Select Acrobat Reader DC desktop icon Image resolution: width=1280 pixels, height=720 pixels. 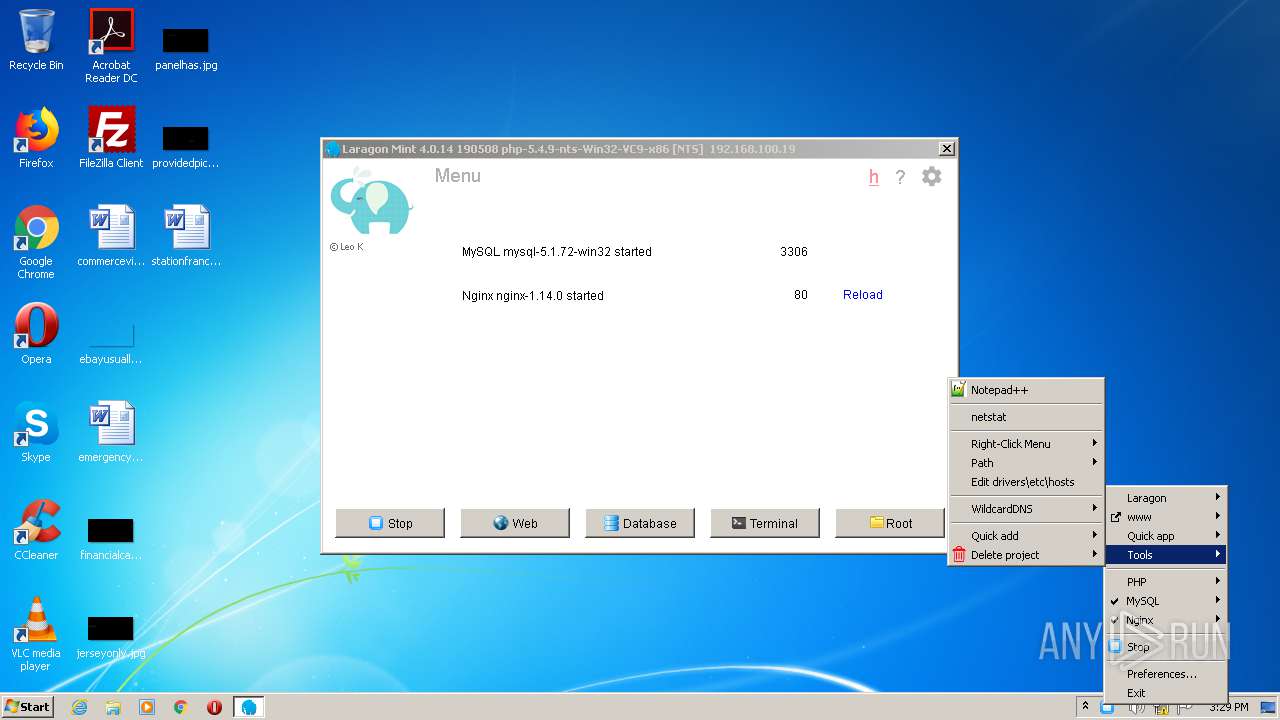(111, 46)
